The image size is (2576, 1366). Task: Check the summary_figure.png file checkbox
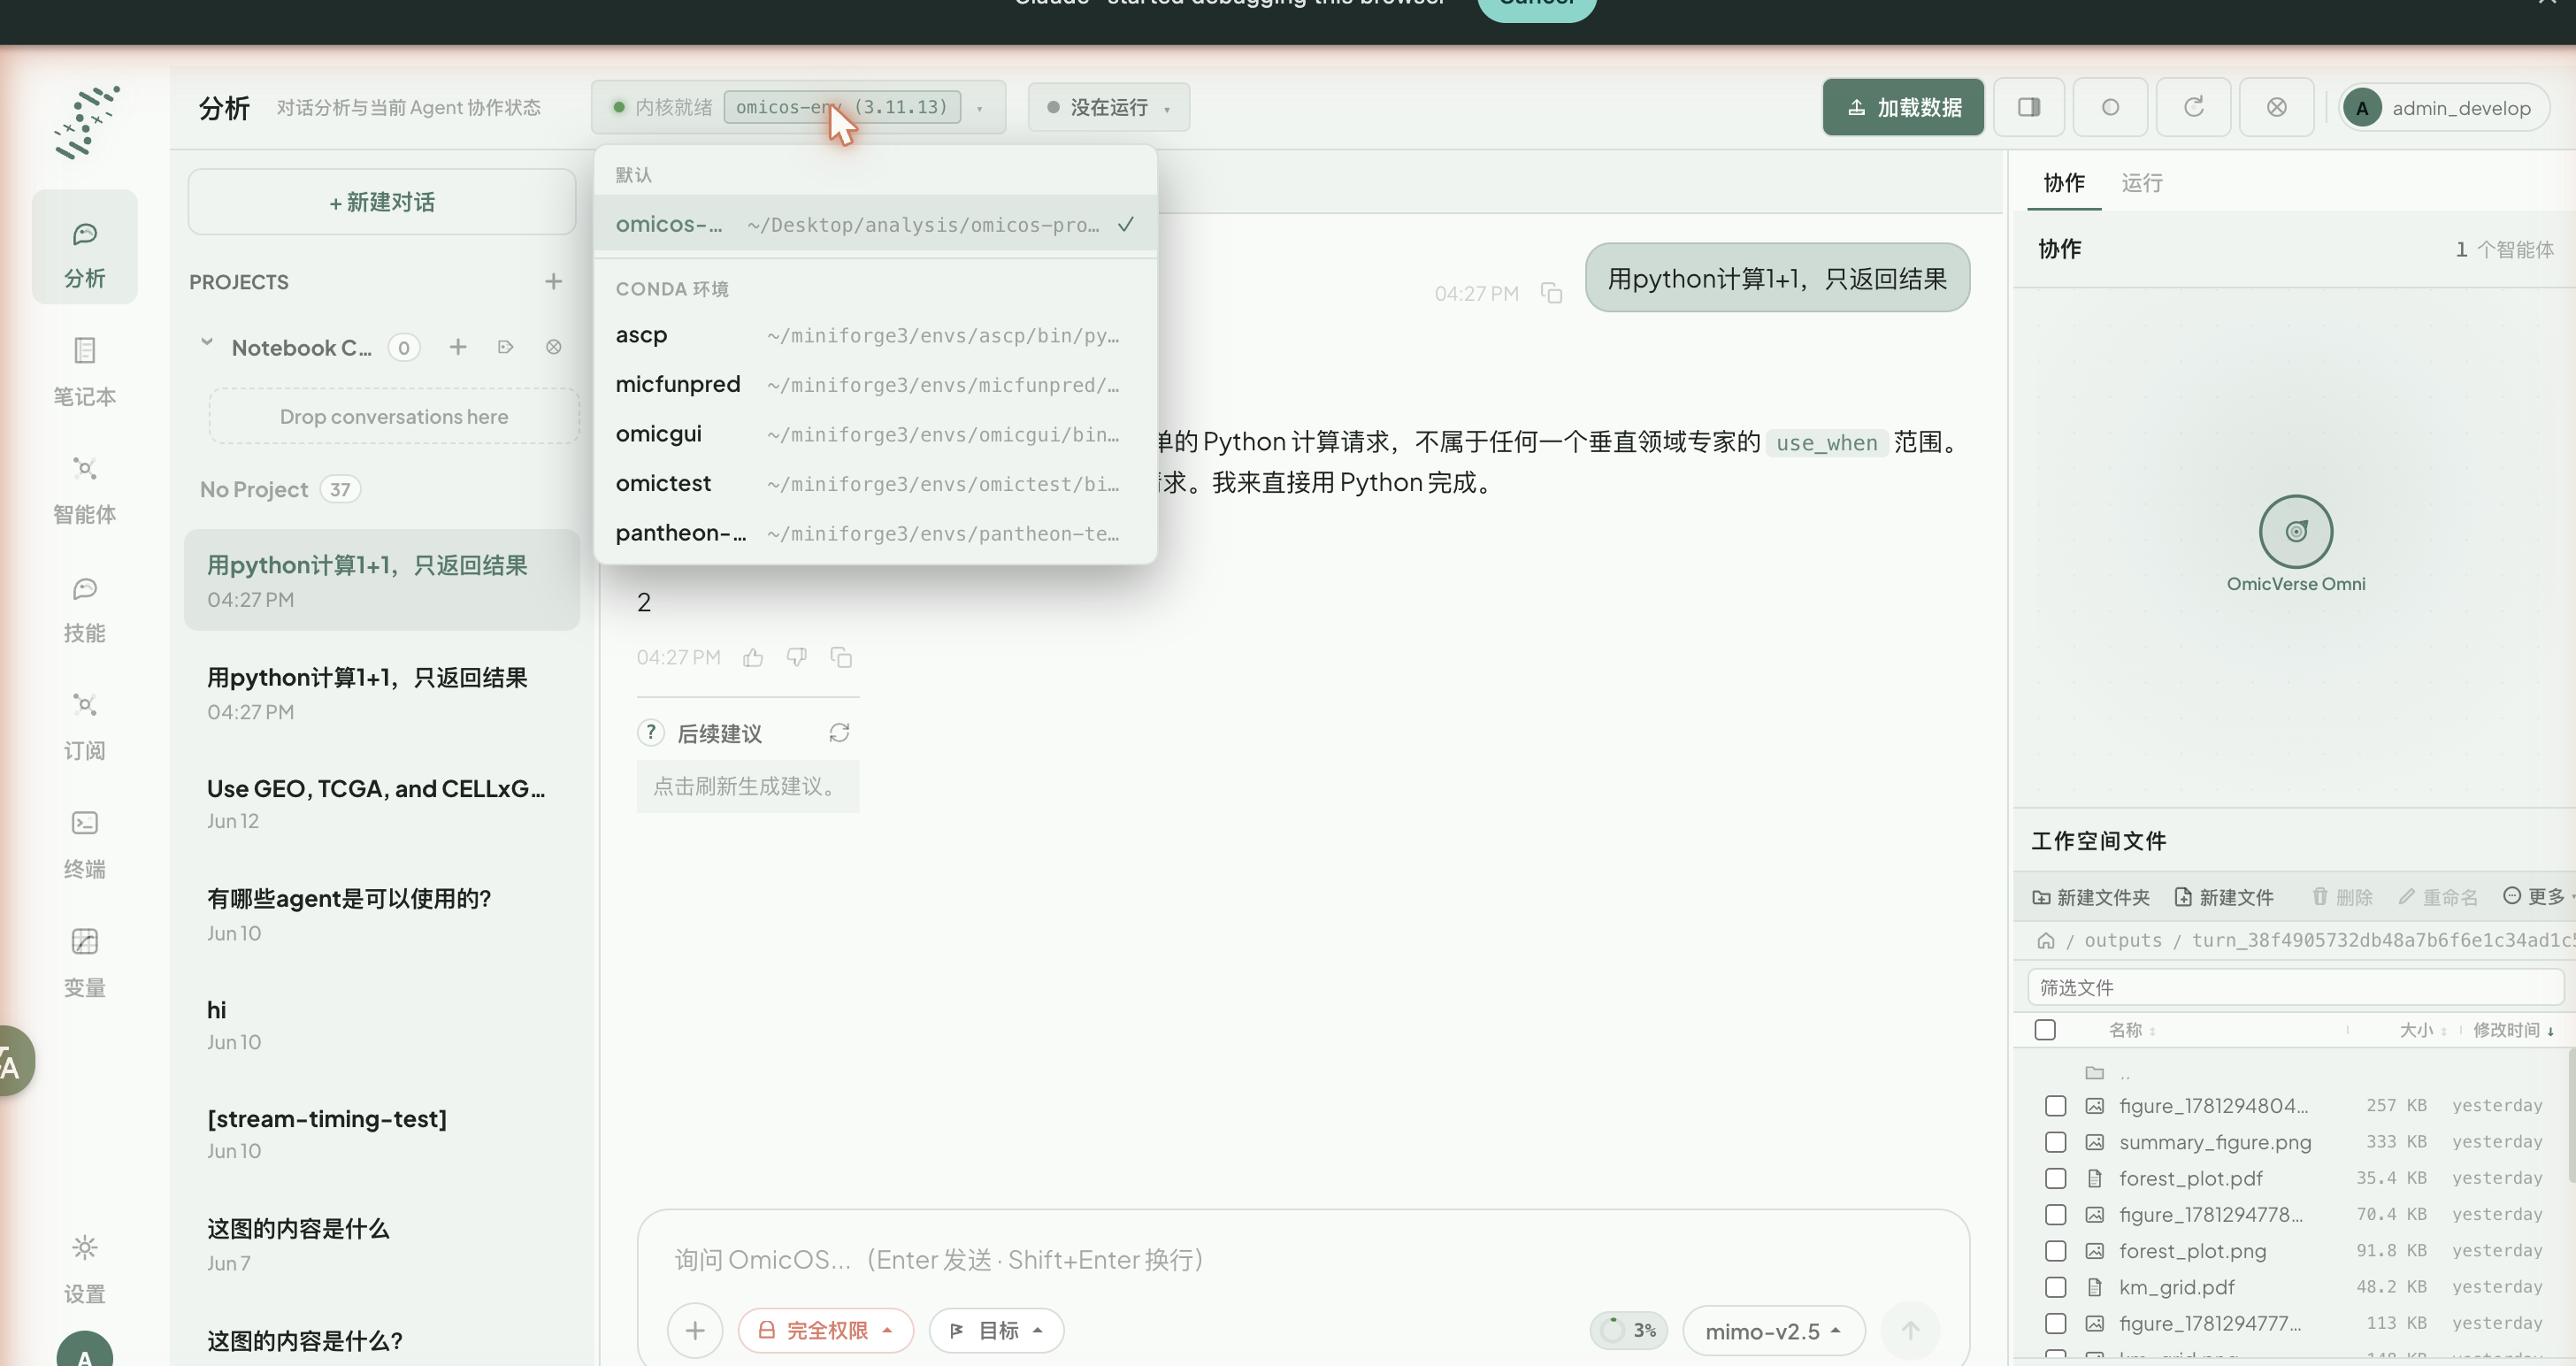coord(2055,1142)
